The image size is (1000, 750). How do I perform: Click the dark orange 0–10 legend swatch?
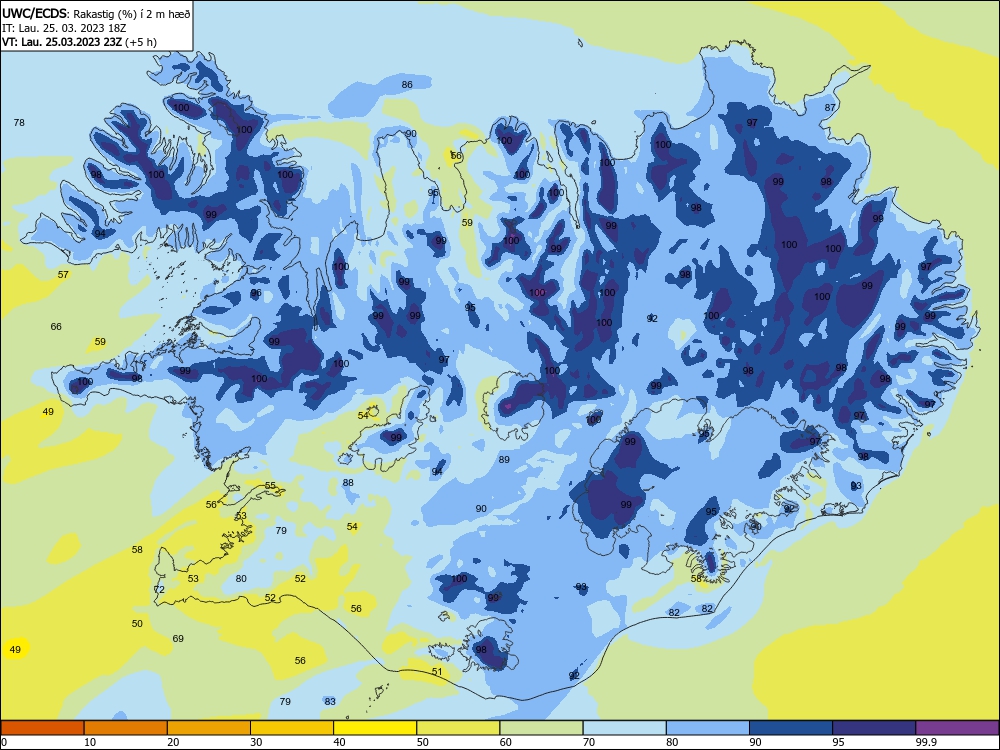click(42, 728)
